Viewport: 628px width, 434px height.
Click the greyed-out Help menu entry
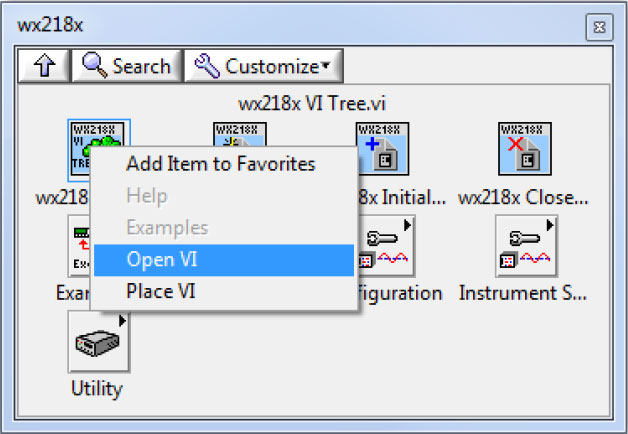[x=147, y=196]
